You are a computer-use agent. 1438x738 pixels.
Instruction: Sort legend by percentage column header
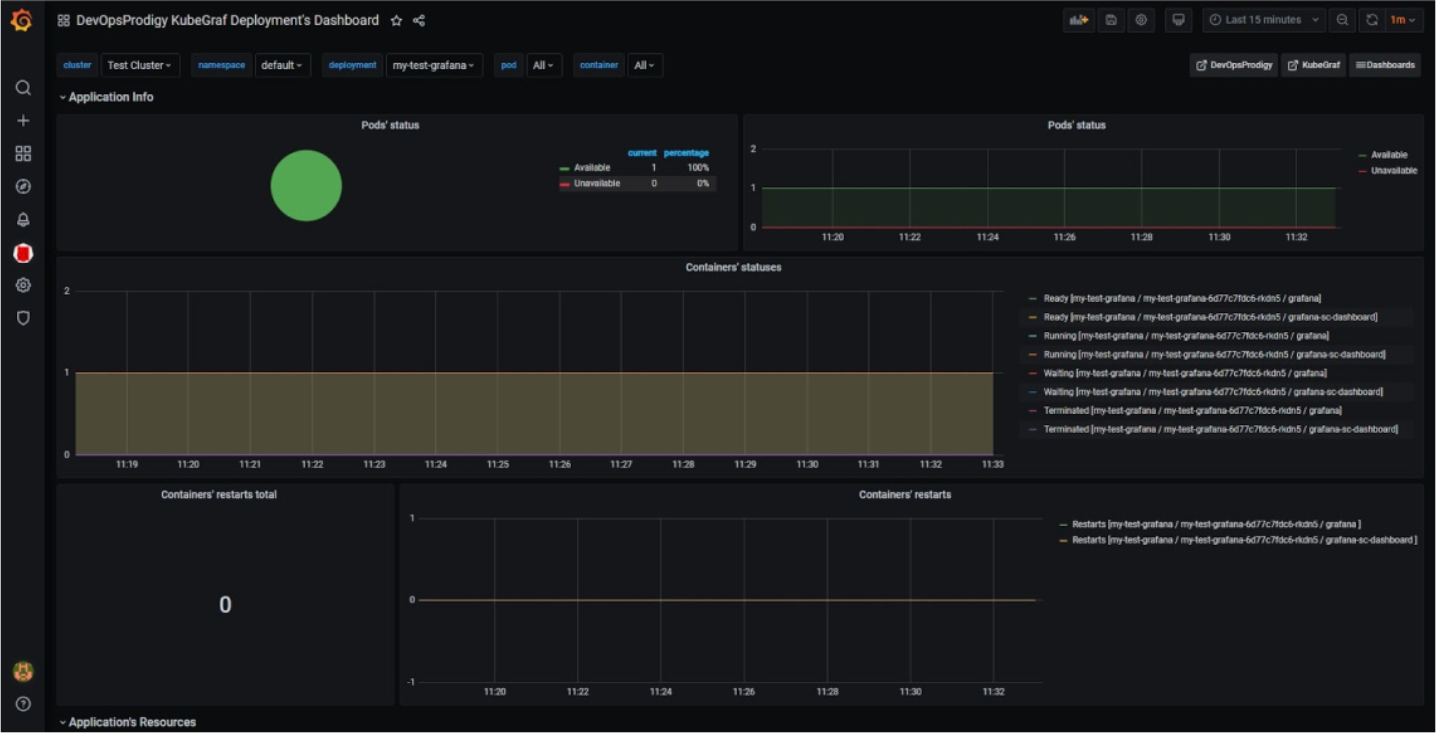686,153
